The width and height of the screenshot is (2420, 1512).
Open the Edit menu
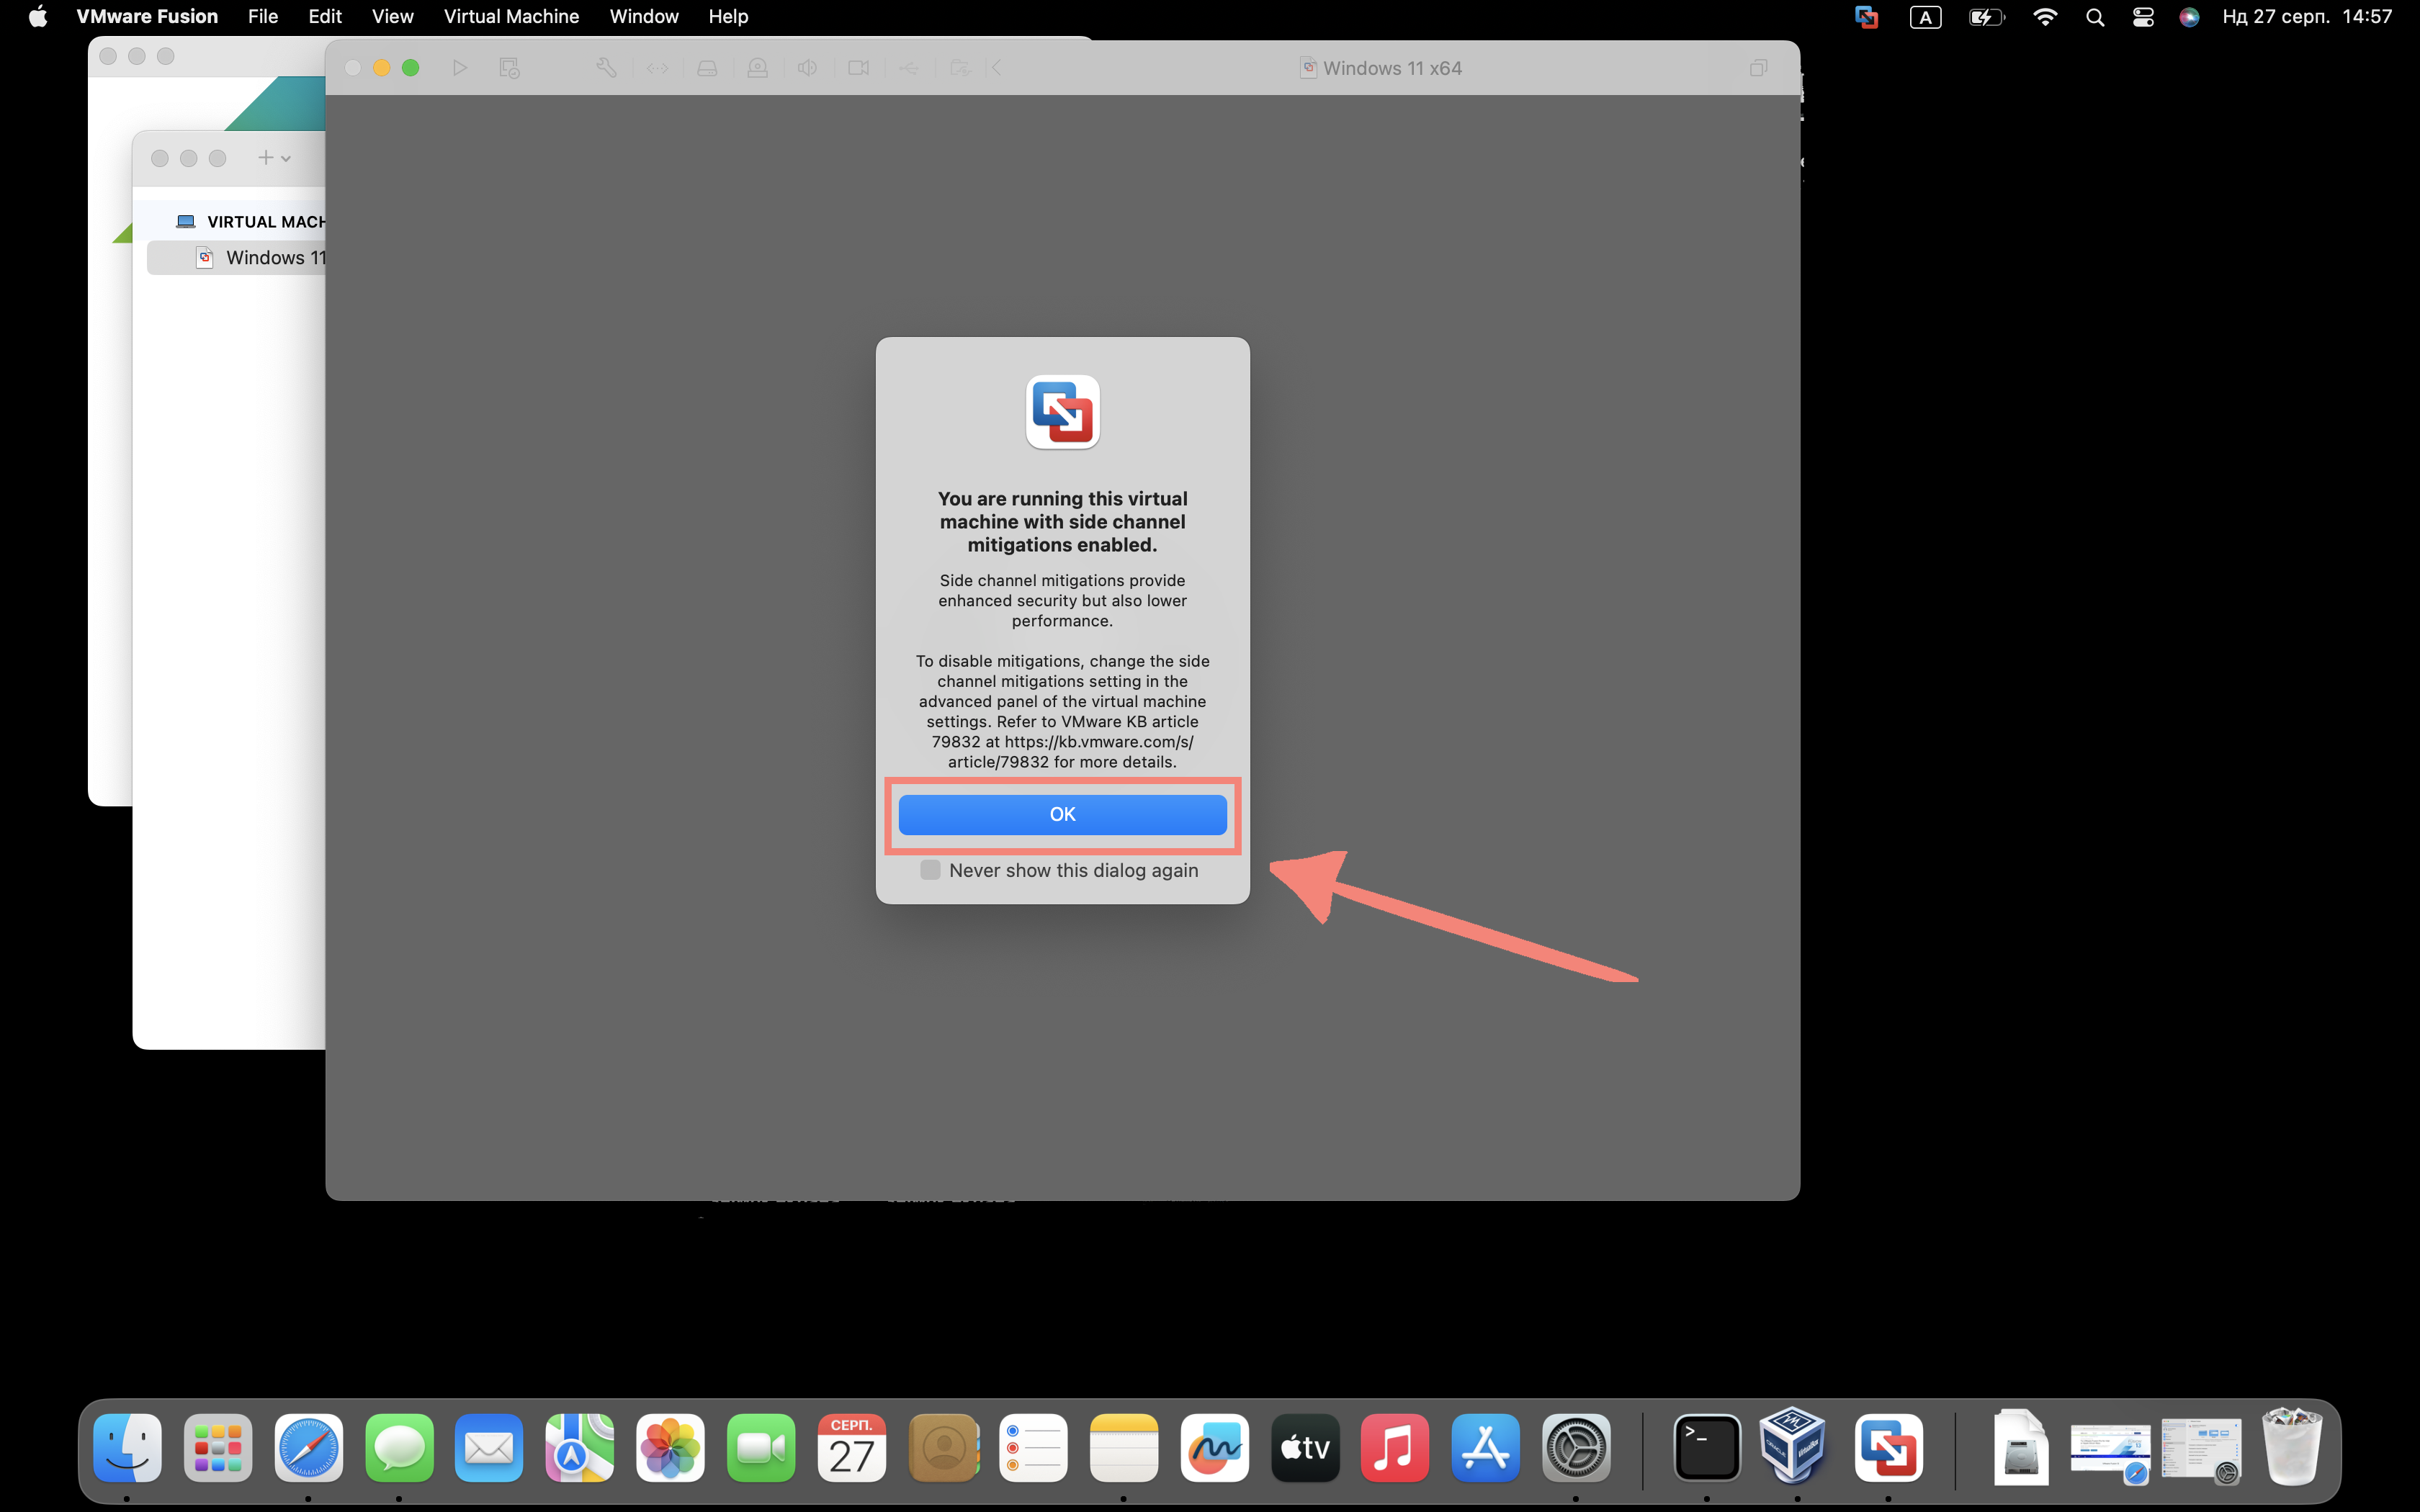(x=325, y=16)
